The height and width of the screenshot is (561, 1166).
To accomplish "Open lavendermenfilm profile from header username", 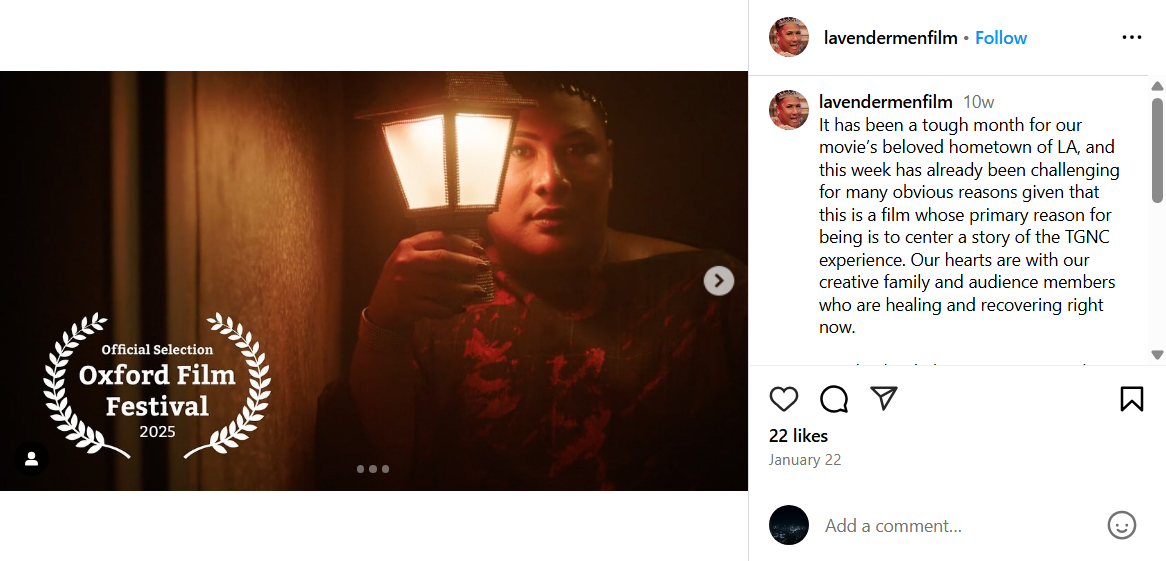I will point(890,38).
